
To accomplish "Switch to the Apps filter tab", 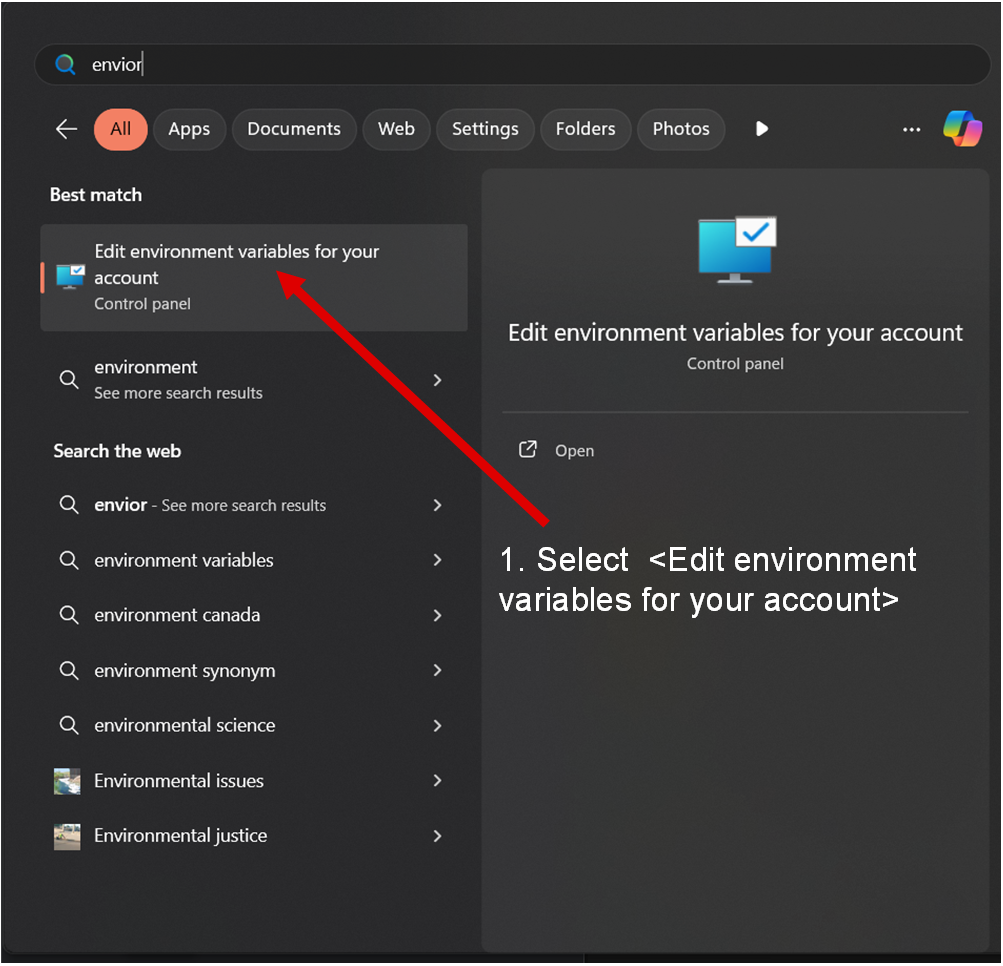I will (x=189, y=129).
